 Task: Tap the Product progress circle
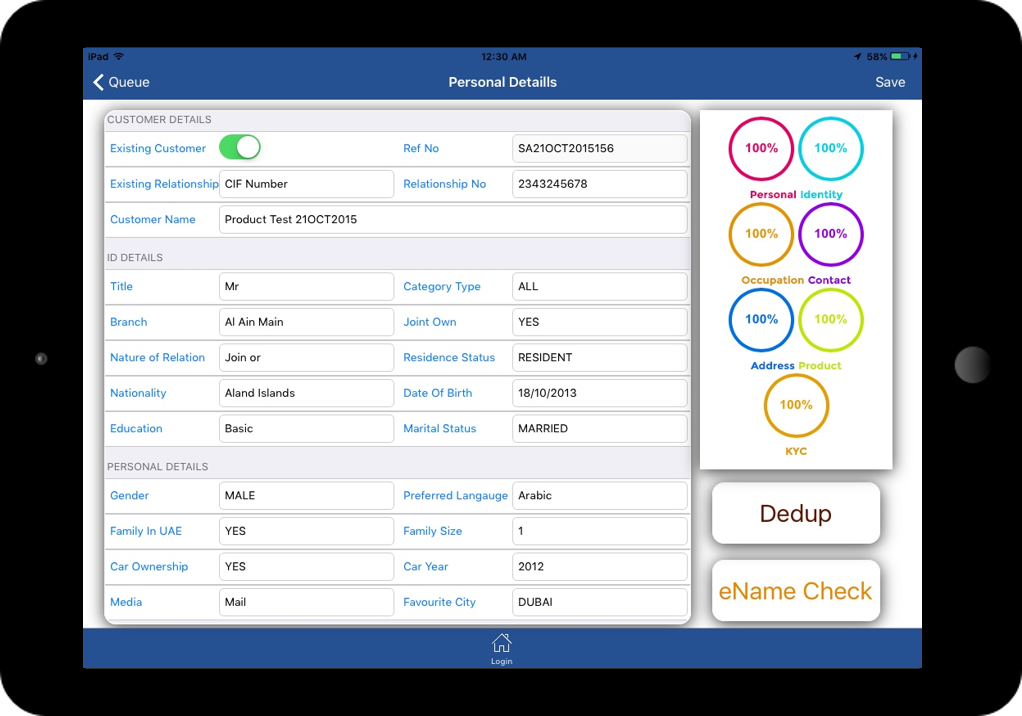point(830,320)
